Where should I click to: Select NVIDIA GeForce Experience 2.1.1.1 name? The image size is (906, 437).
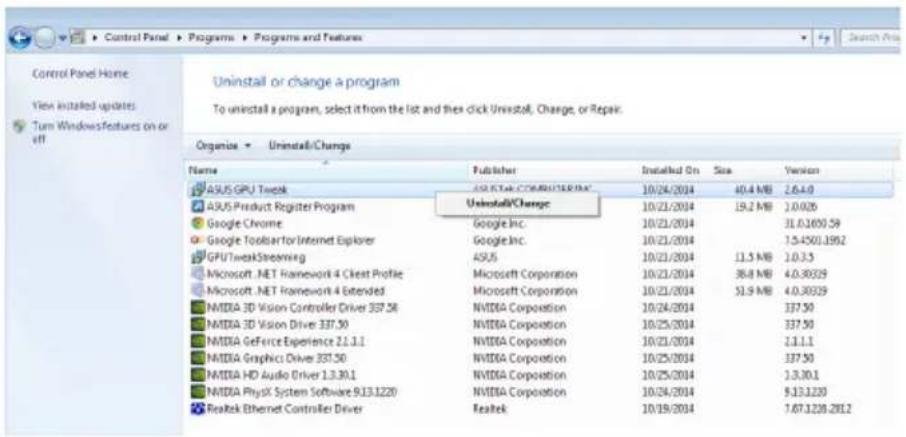pos(286,341)
